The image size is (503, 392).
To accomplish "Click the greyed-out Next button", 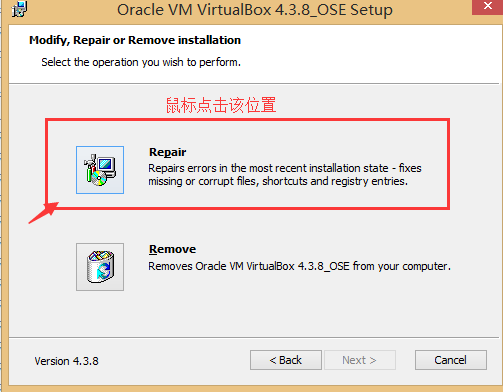I will tap(360, 360).
